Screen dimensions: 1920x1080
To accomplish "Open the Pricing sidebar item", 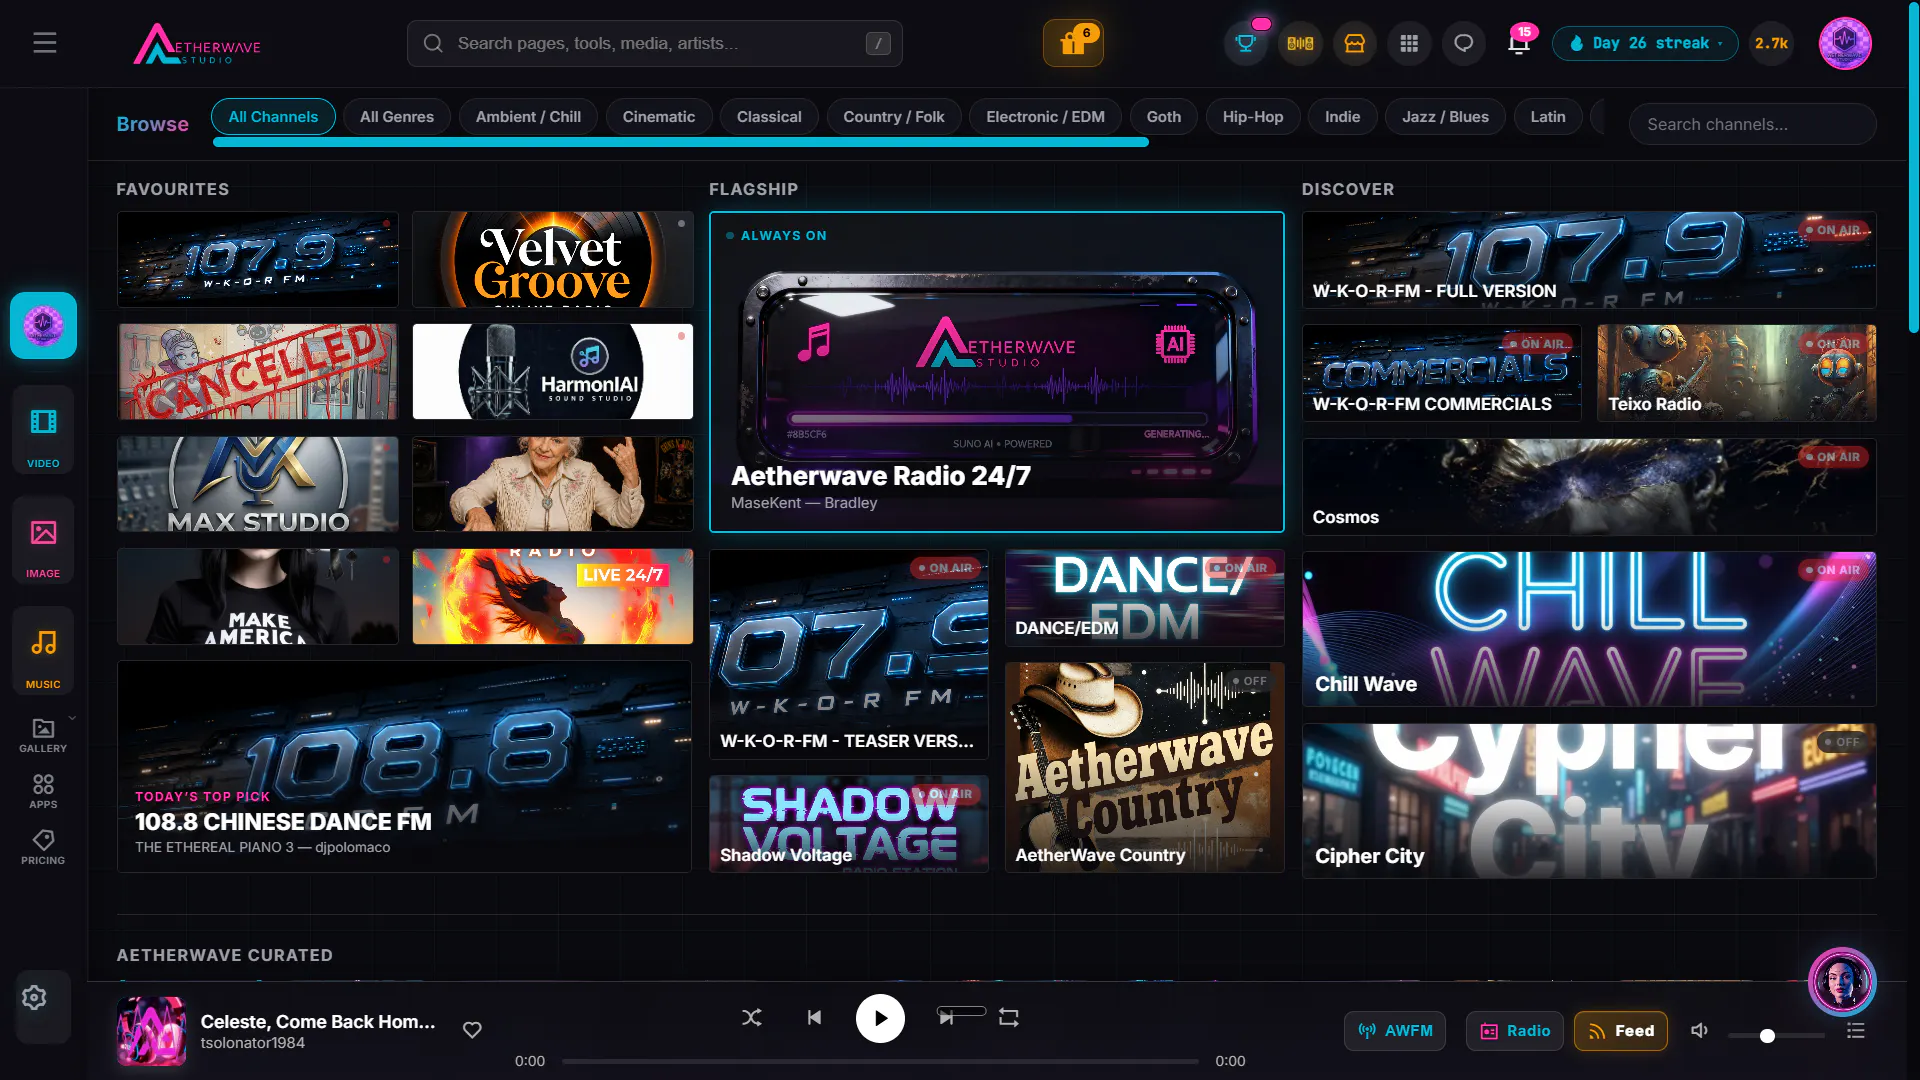I will pyautogui.click(x=43, y=848).
